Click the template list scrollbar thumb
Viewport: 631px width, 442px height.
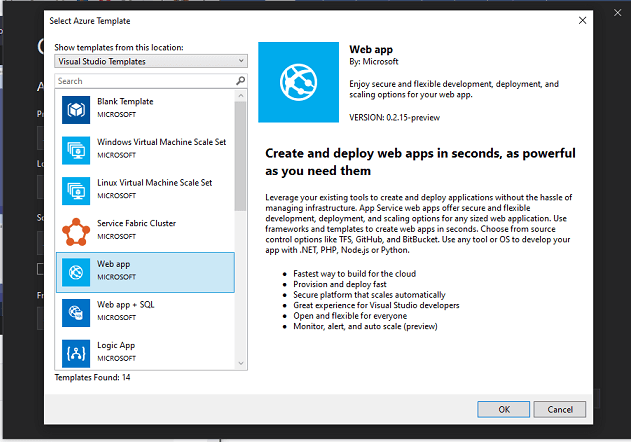241,156
